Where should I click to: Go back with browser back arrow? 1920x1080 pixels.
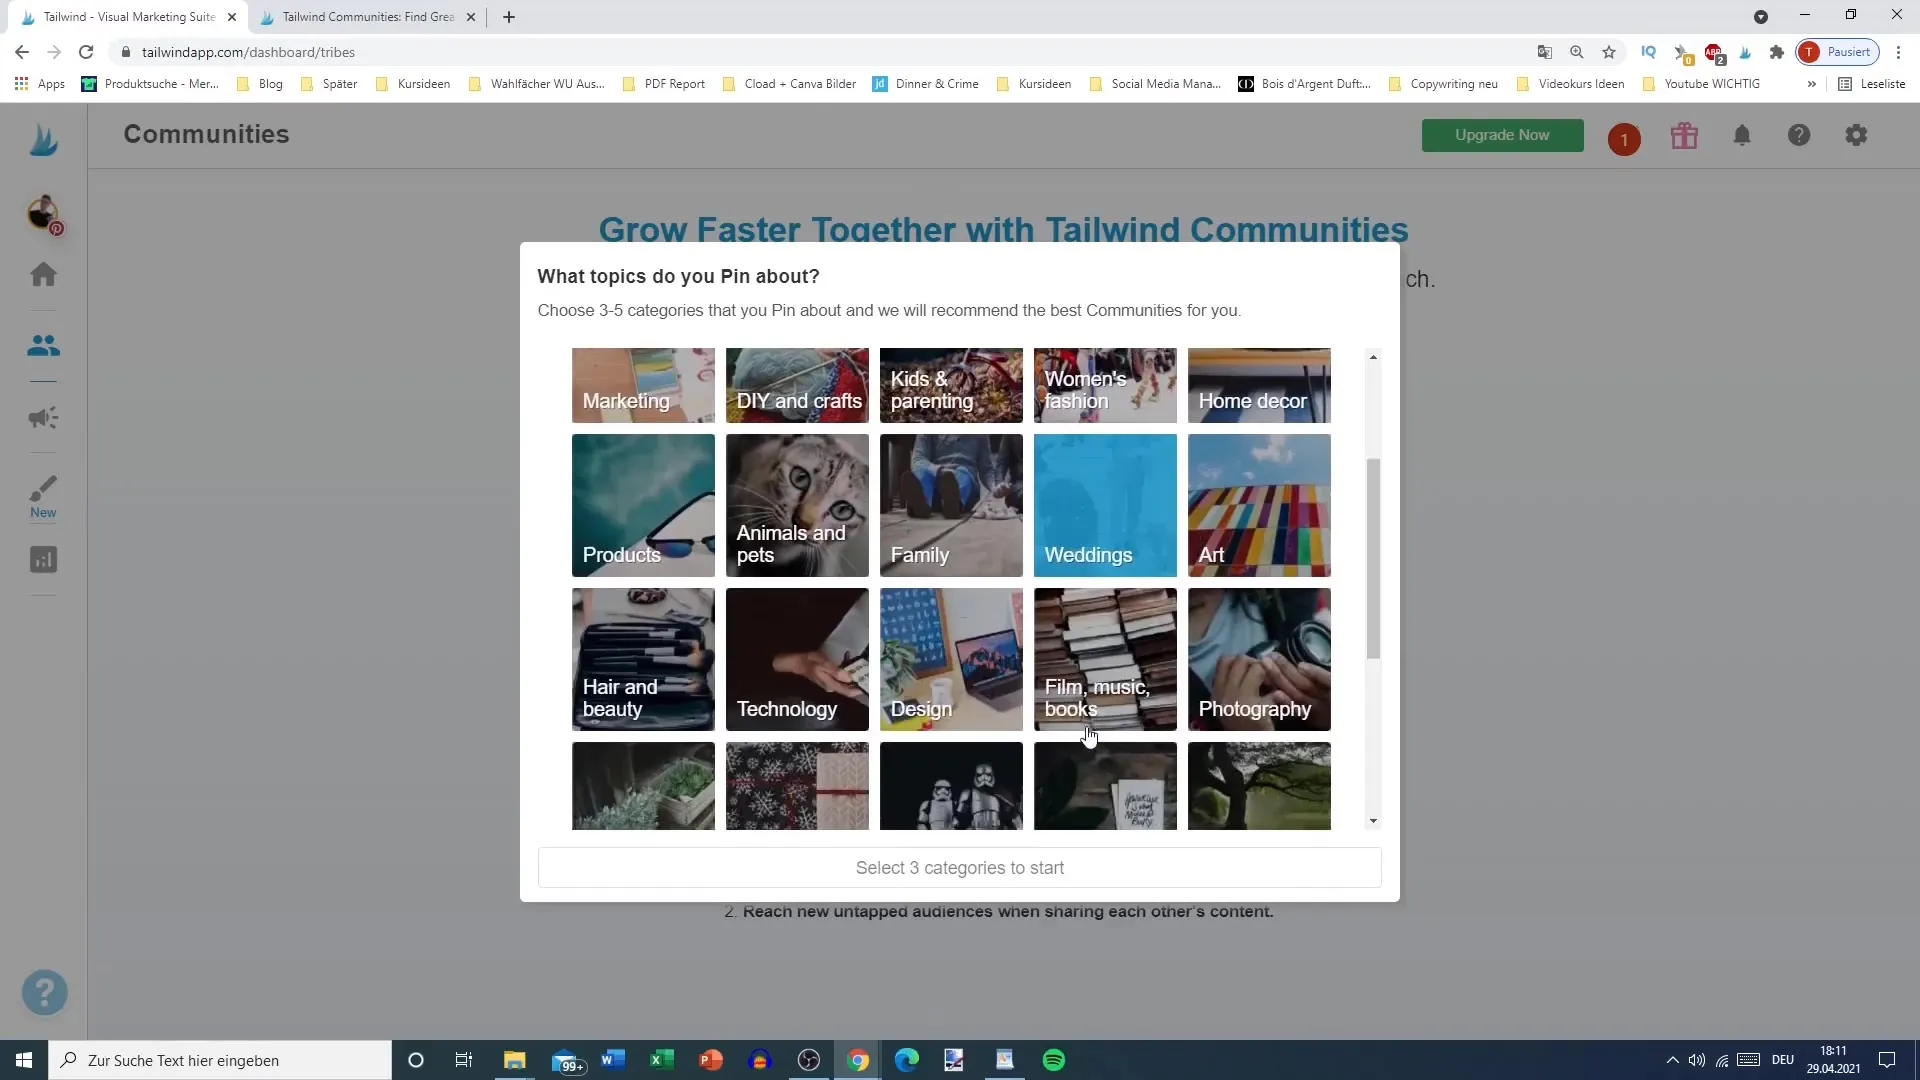(22, 52)
